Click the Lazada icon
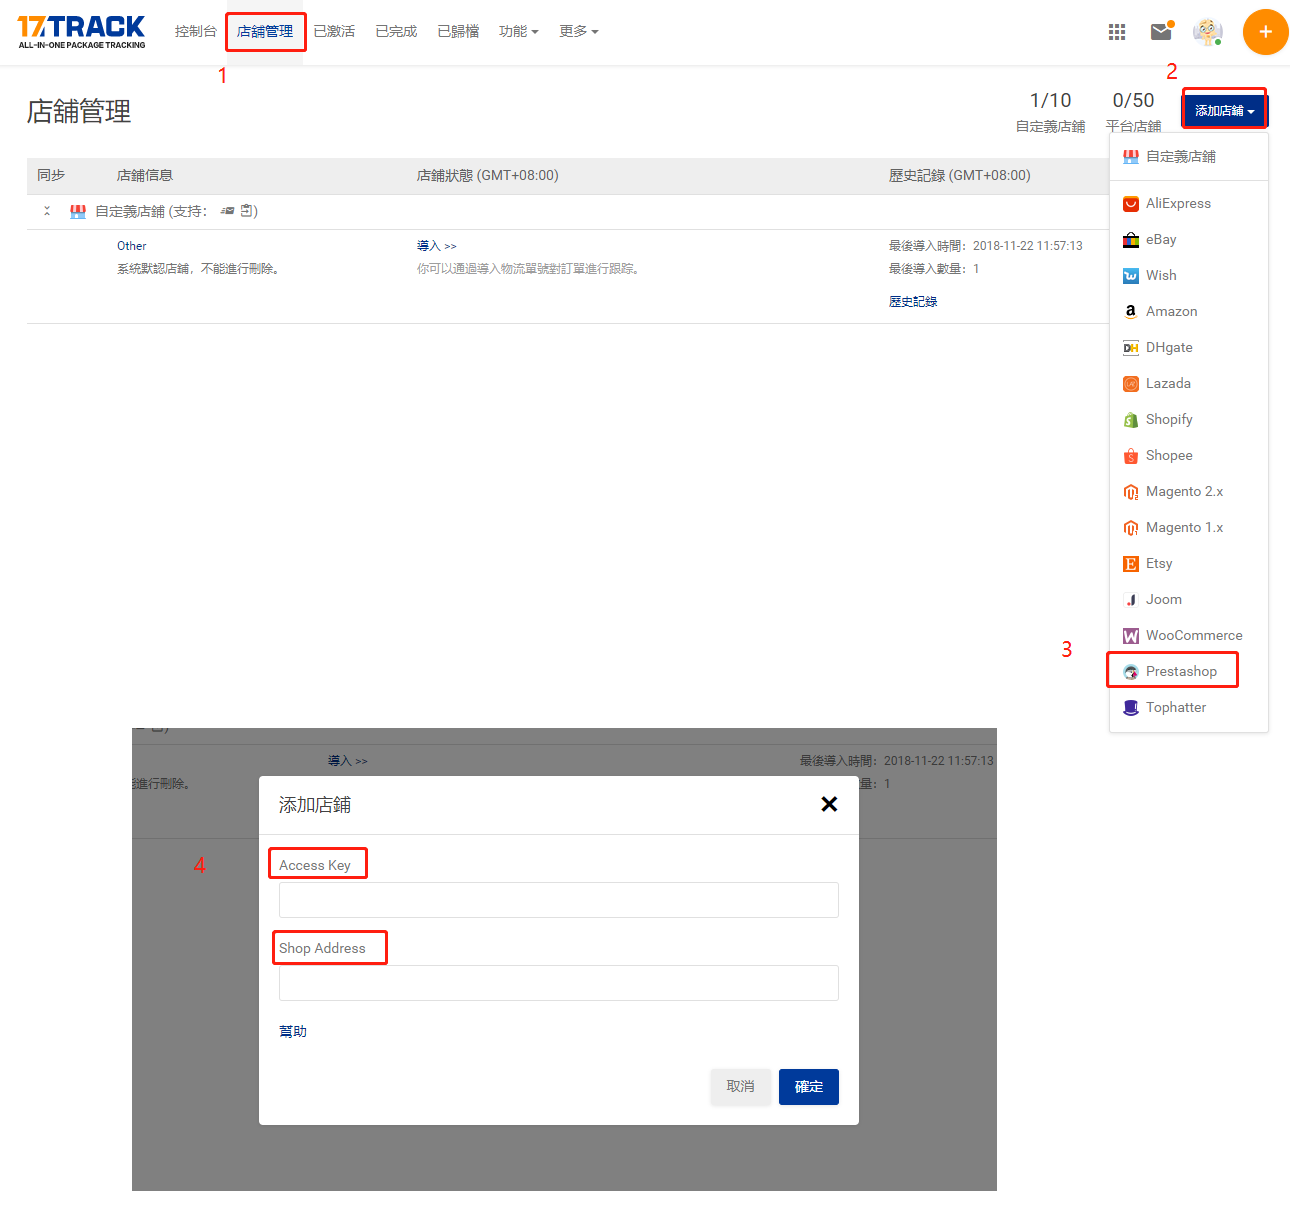1290x1214 pixels. [1131, 384]
